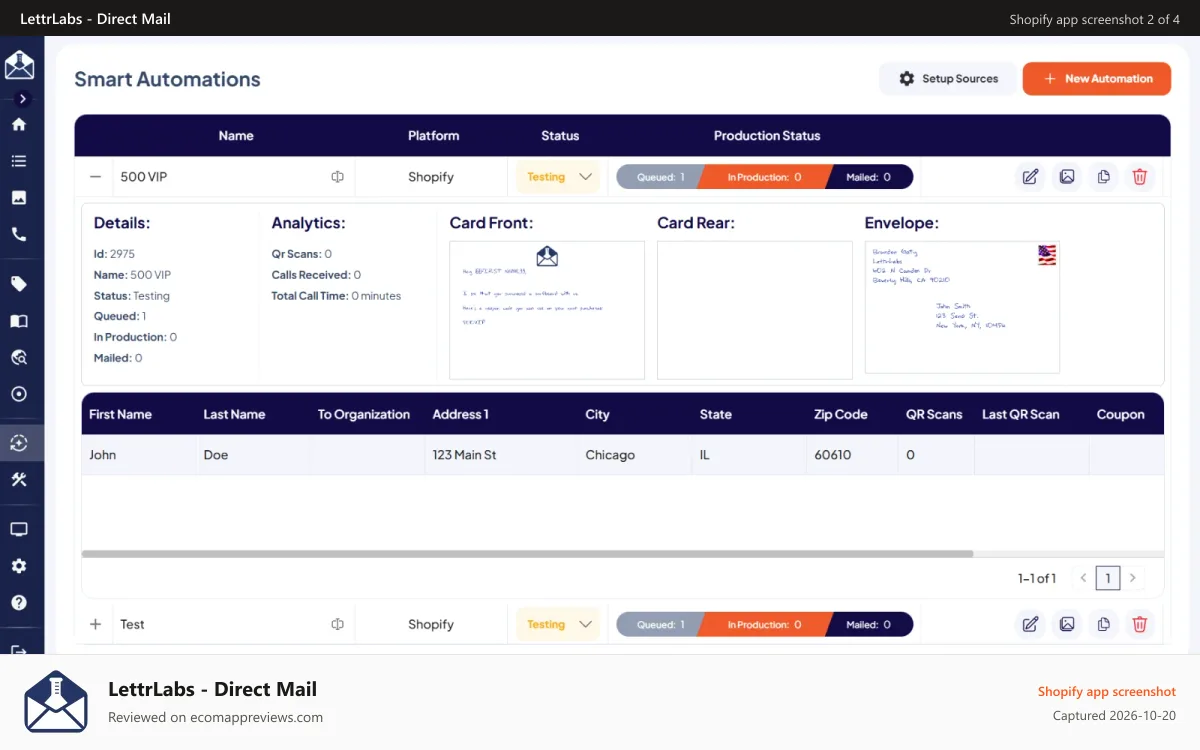Screen dimensions: 1200x750
Task: Go to previous page of recipients
Action: pos(1083,578)
